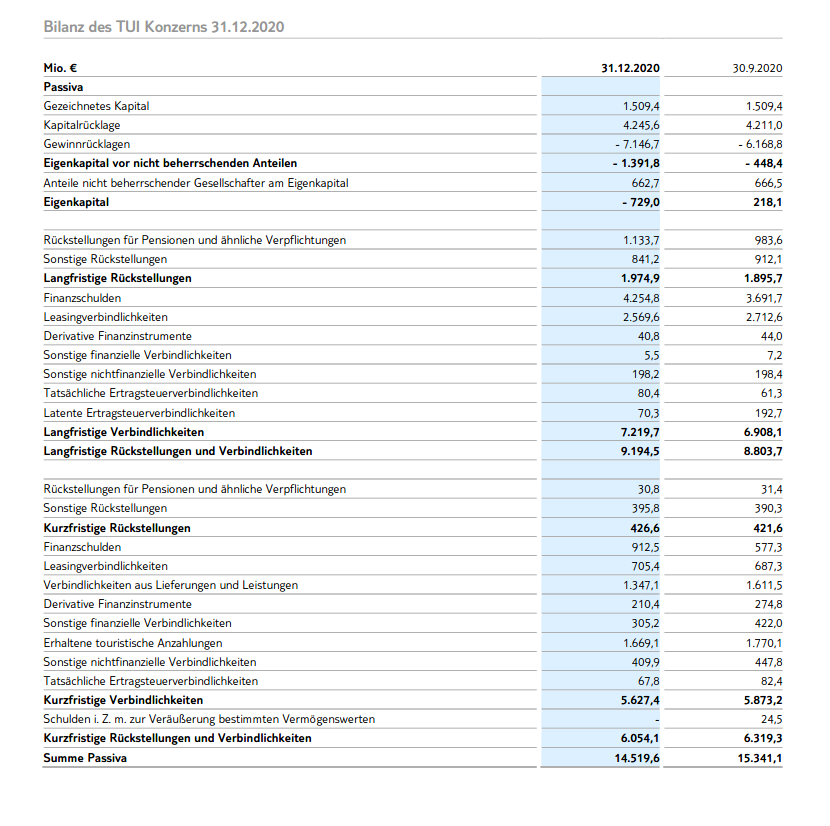Select the 'Summe Passiva' row label

tap(85, 758)
